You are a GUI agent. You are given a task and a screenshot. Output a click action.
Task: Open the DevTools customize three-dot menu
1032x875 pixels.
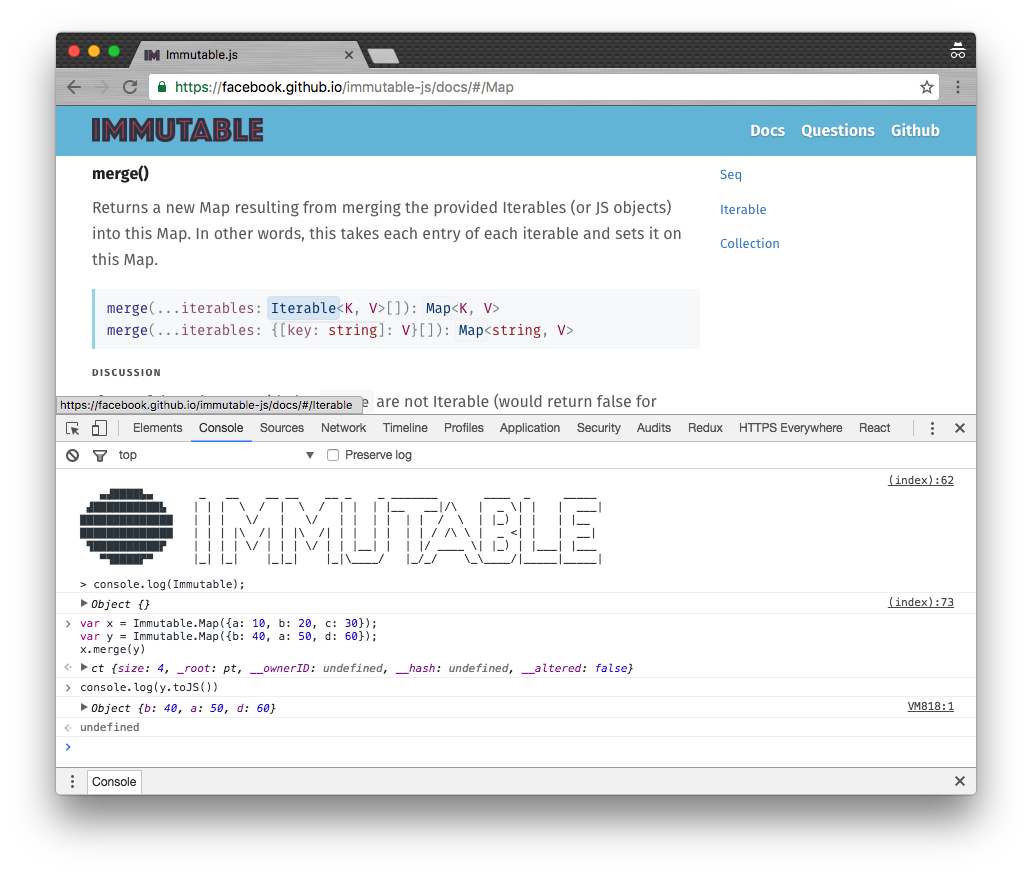tap(932, 429)
